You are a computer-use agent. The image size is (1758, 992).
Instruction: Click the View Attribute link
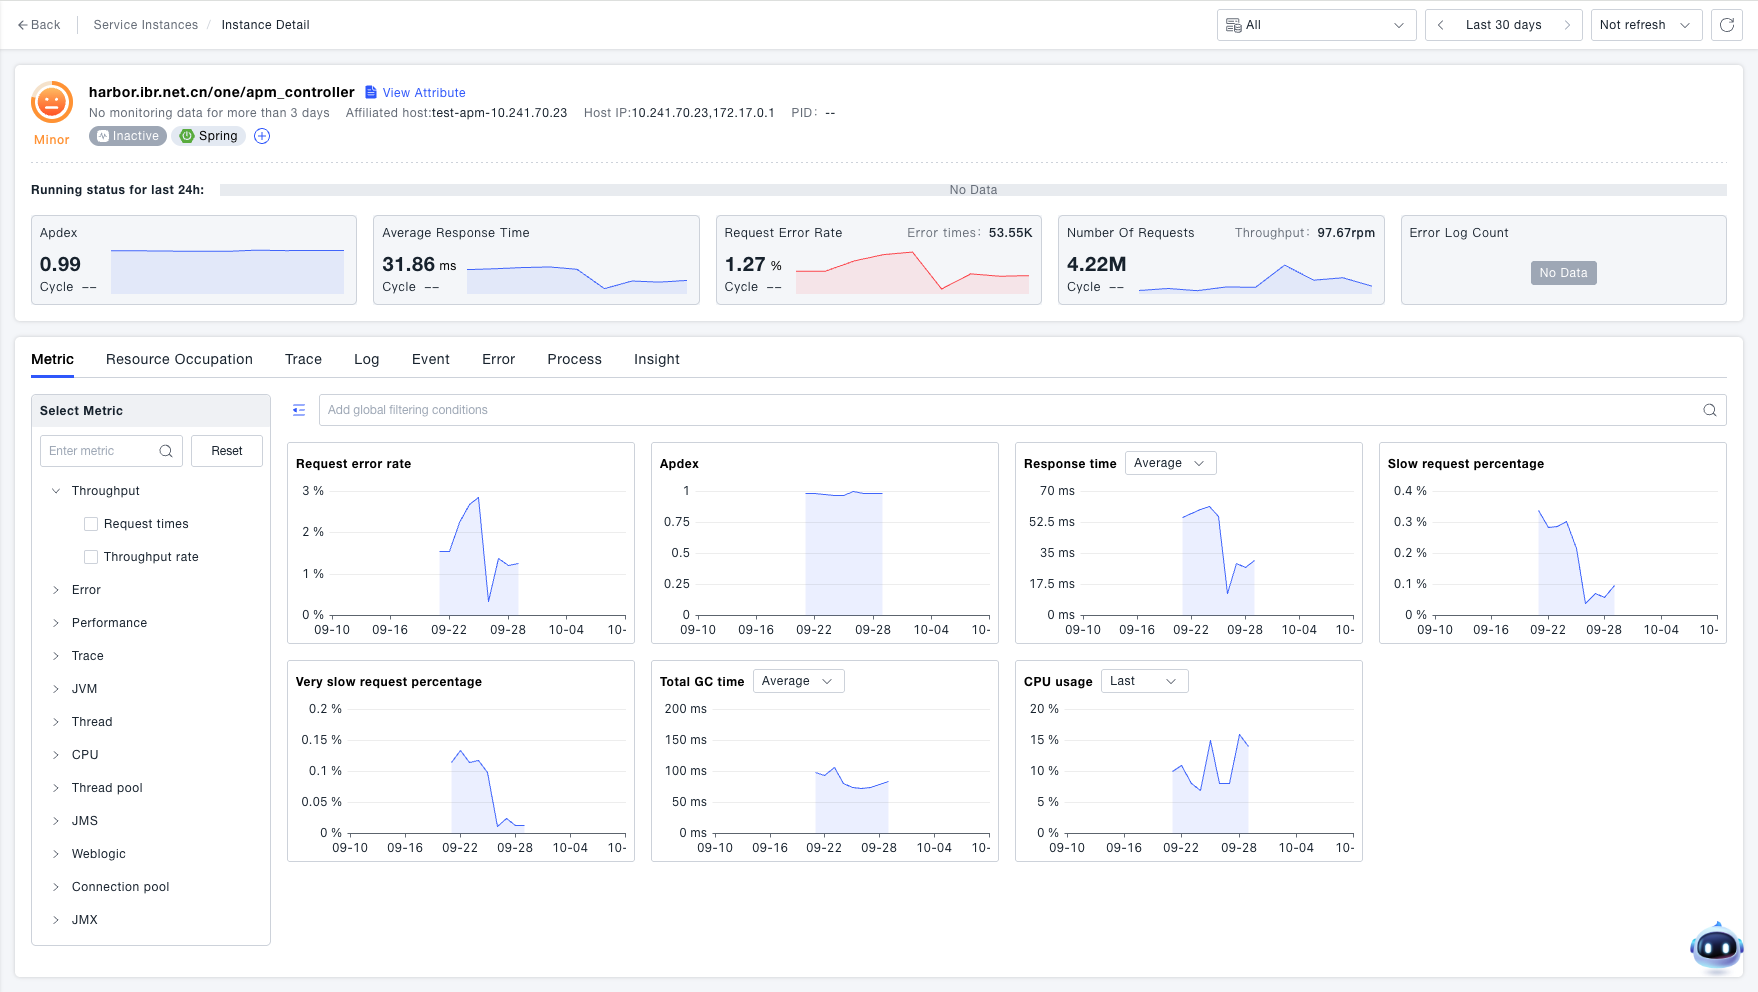[423, 93]
